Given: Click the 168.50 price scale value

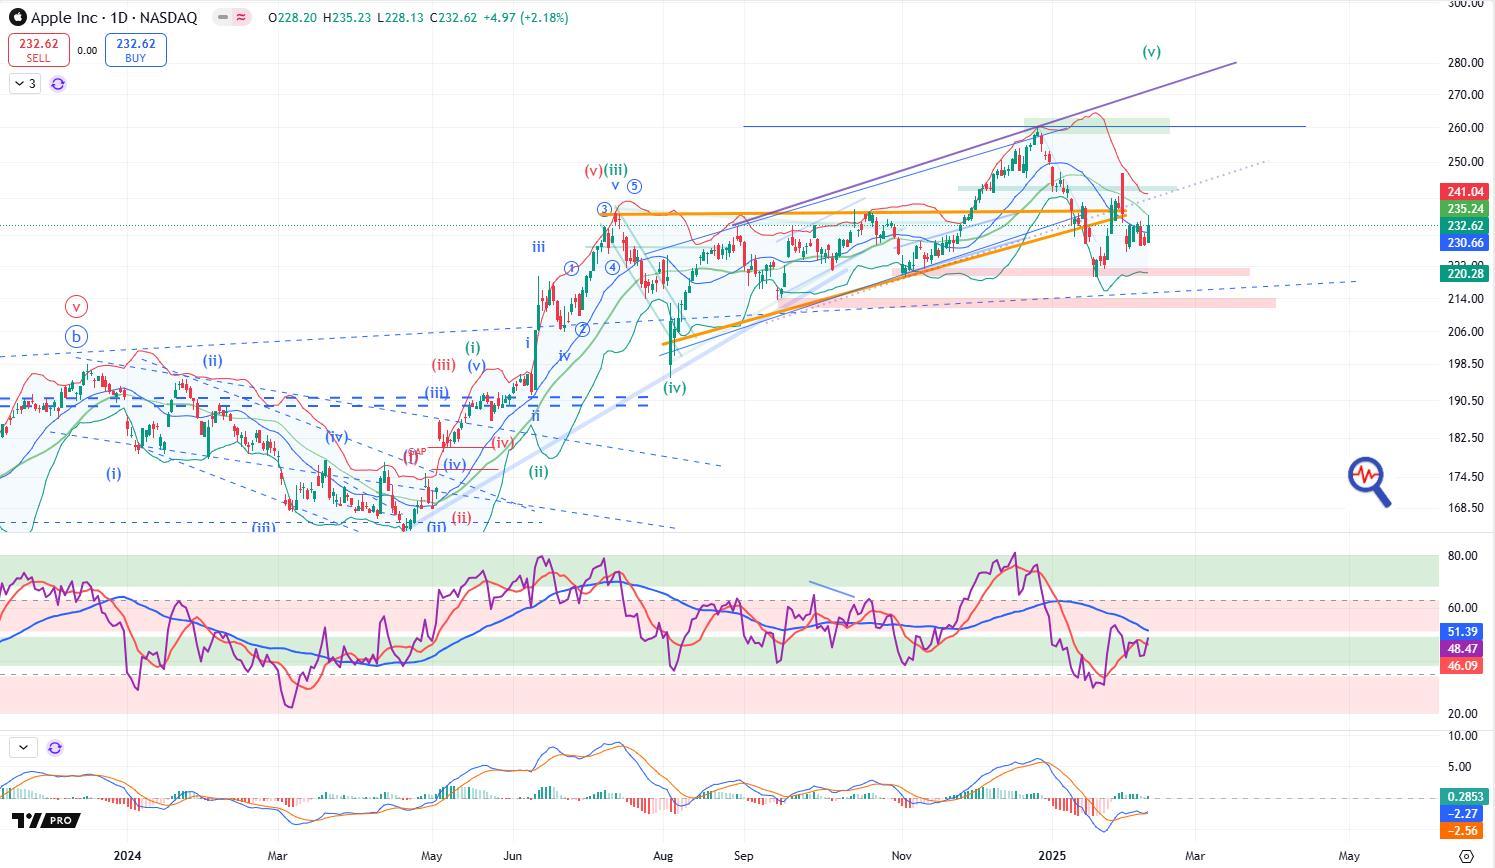Looking at the screenshot, I should 1465,508.
